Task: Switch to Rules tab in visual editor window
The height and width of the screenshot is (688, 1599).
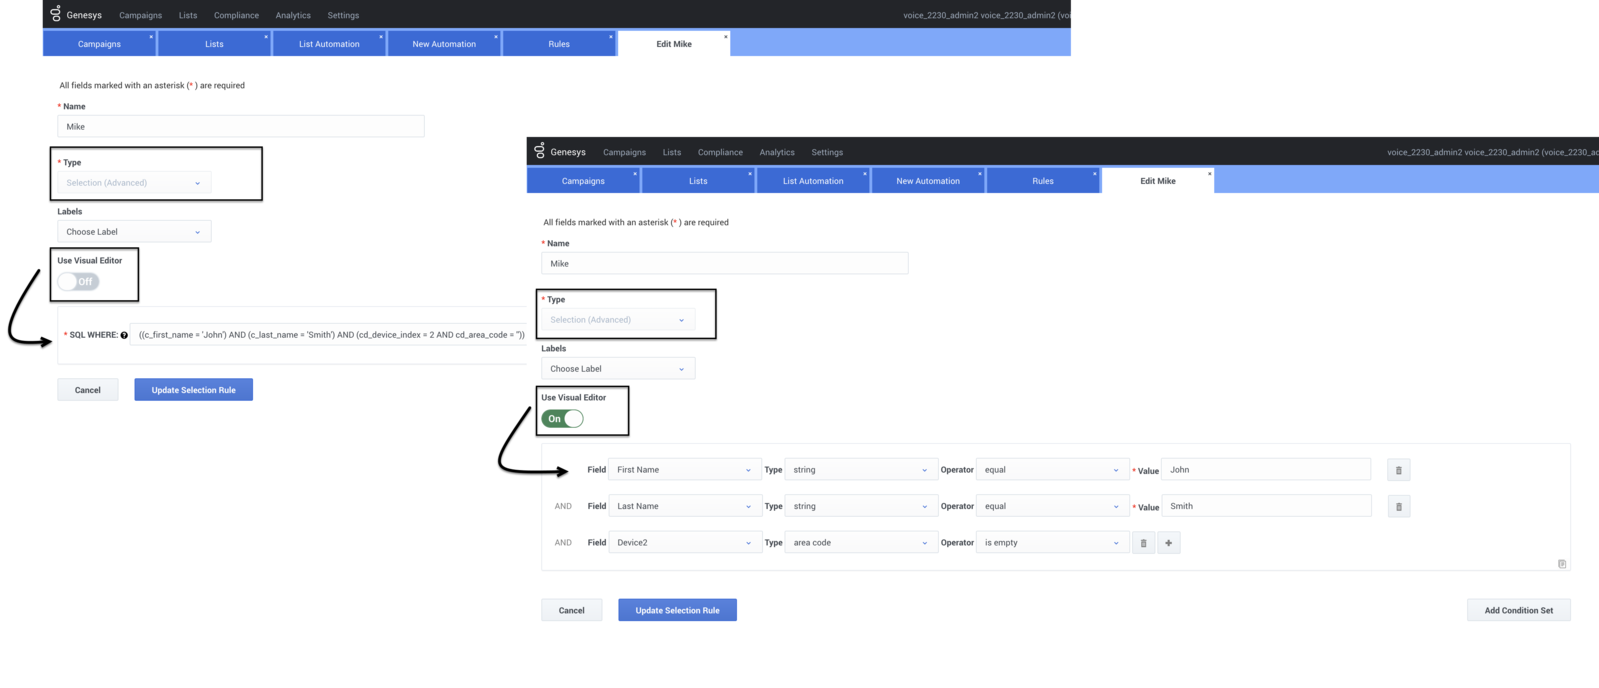Action: coord(1042,181)
